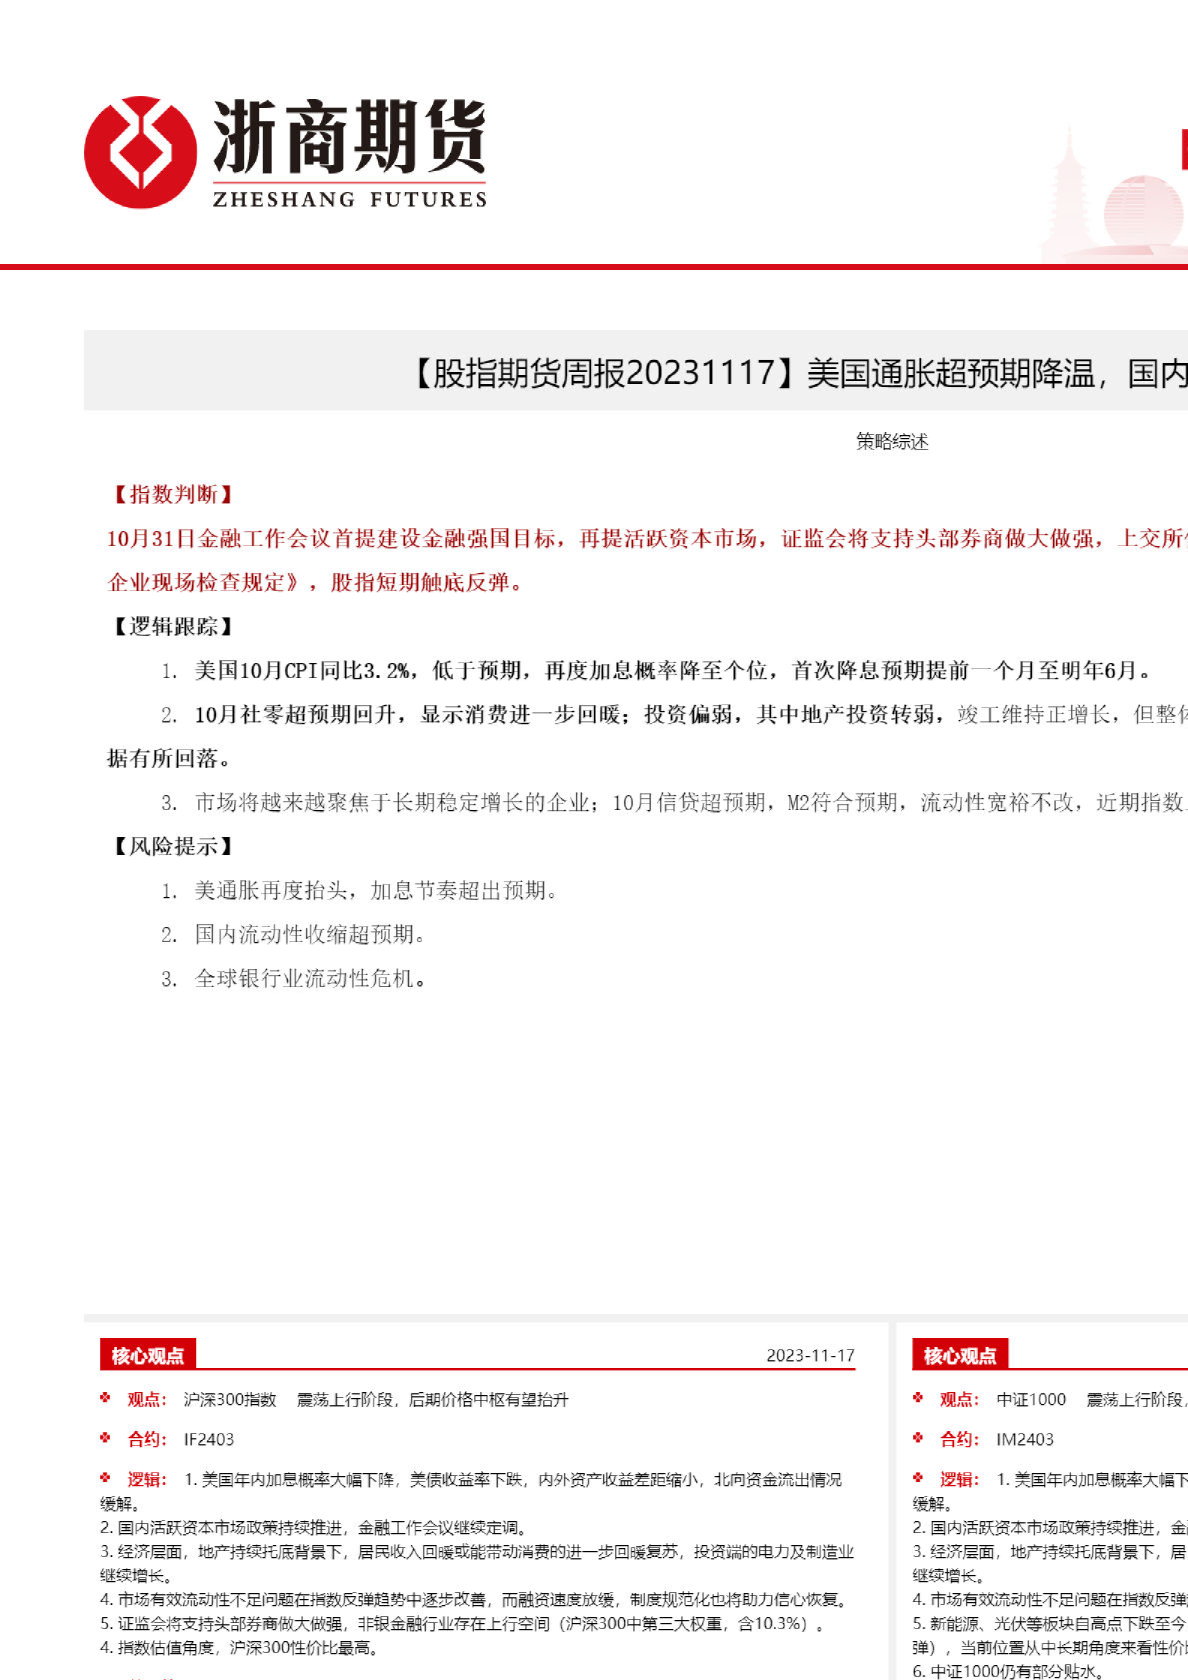
Task: Select the left 核心观点 red tab label
Action: [x=148, y=1355]
